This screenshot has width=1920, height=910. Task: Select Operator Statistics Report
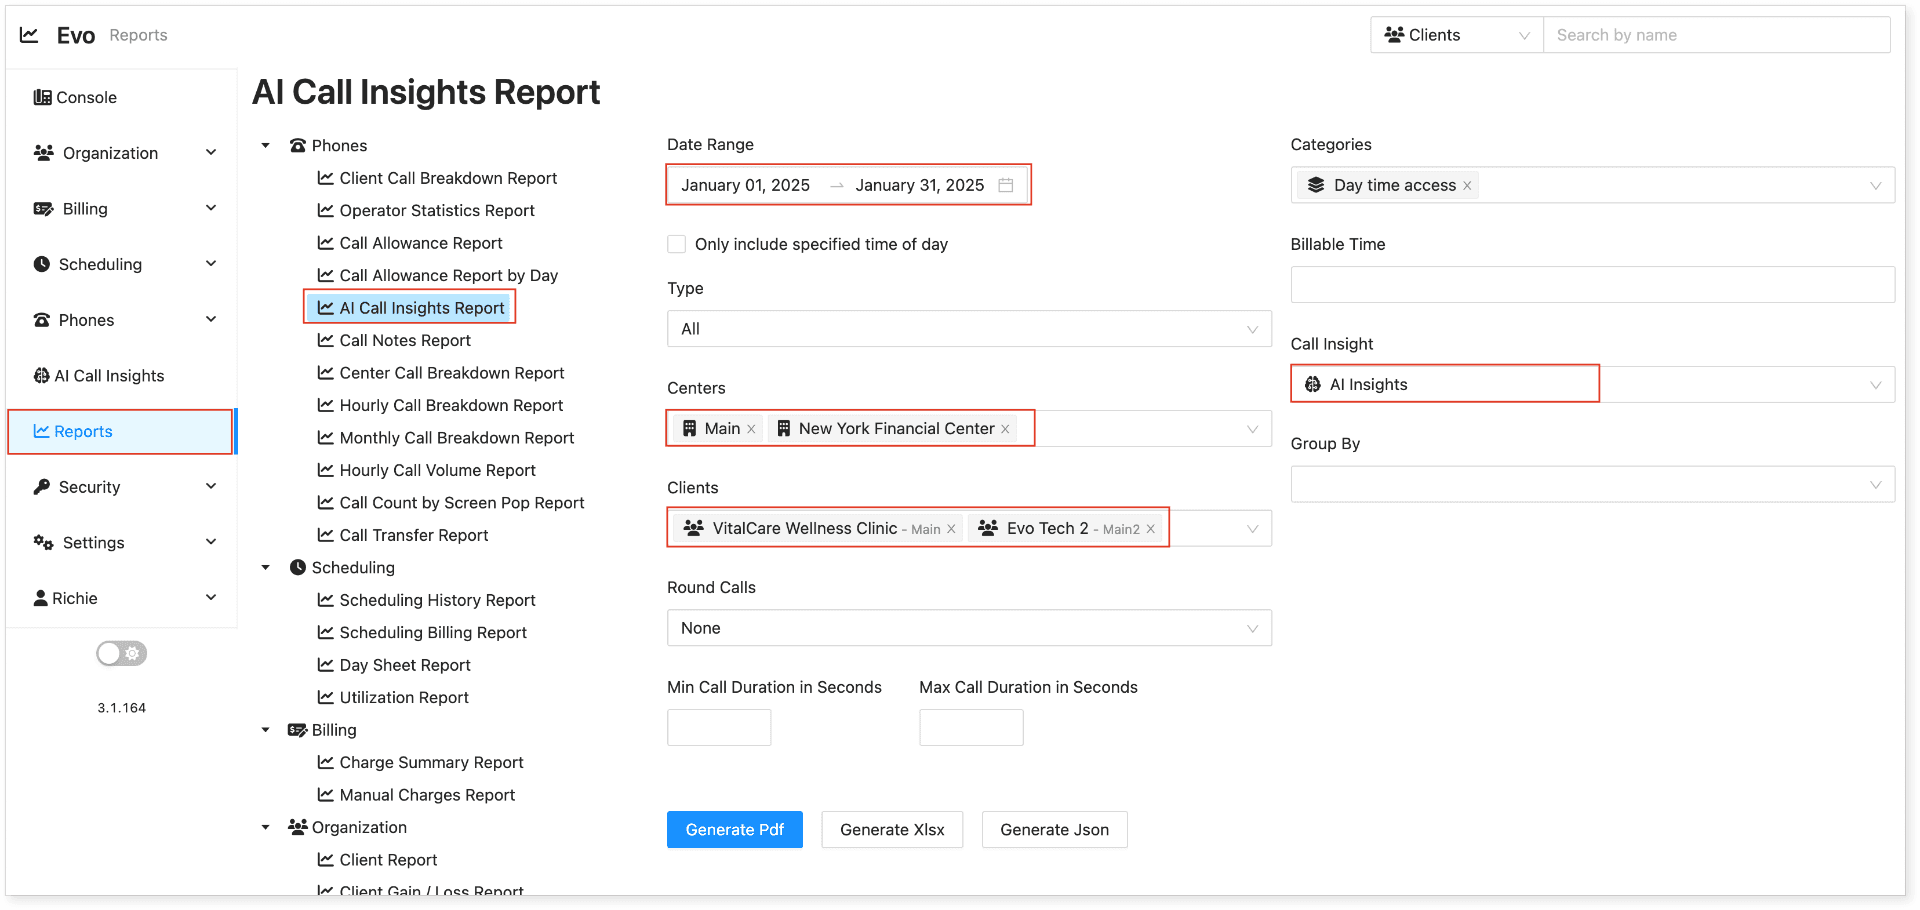437,211
